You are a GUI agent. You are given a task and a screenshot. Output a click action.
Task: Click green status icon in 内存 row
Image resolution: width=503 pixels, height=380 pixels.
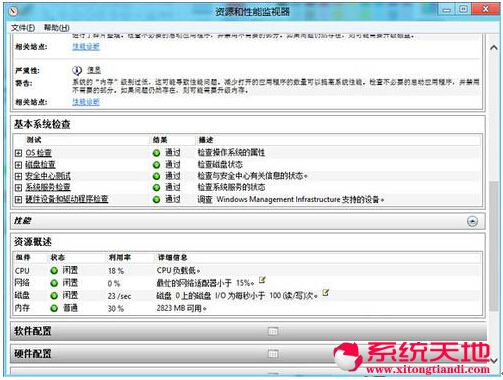(54, 308)
